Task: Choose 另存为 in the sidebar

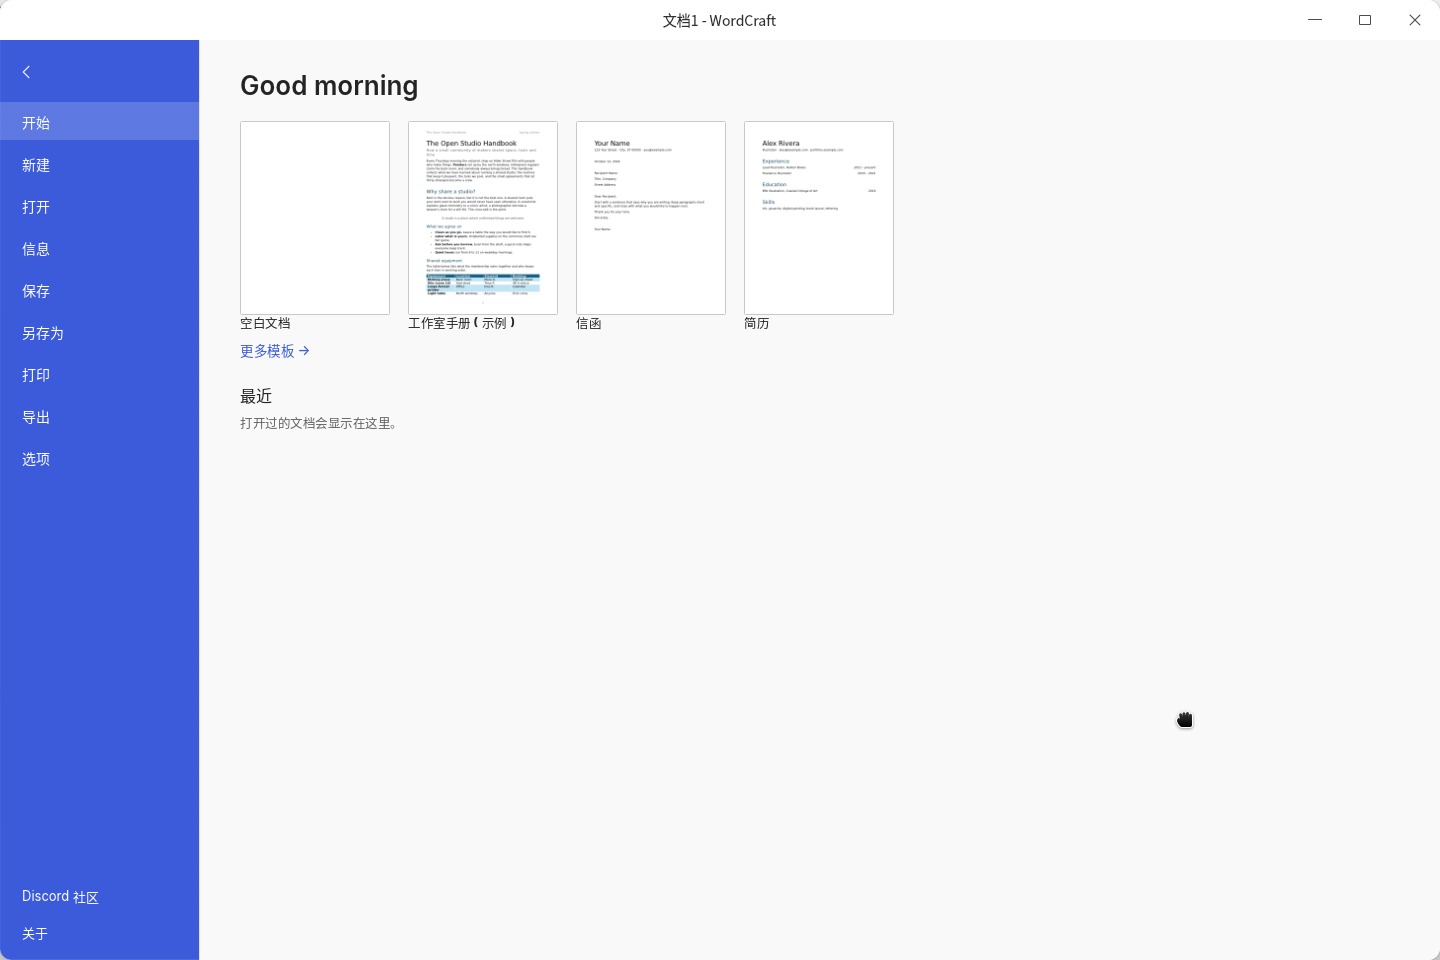Action: 100,333
